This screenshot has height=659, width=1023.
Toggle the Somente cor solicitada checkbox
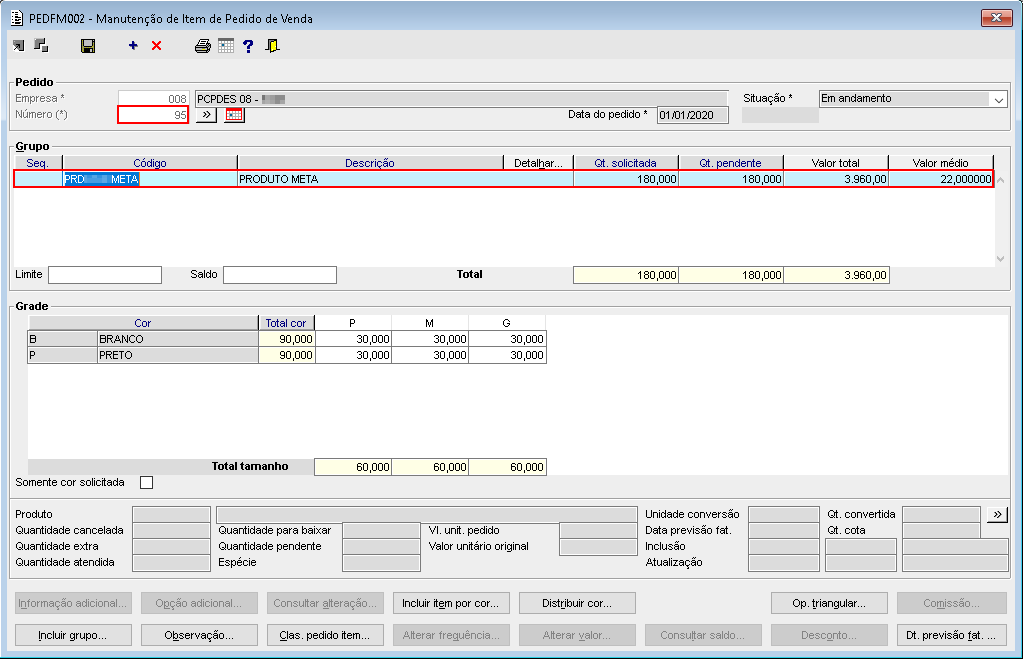(x=147, y=483)
